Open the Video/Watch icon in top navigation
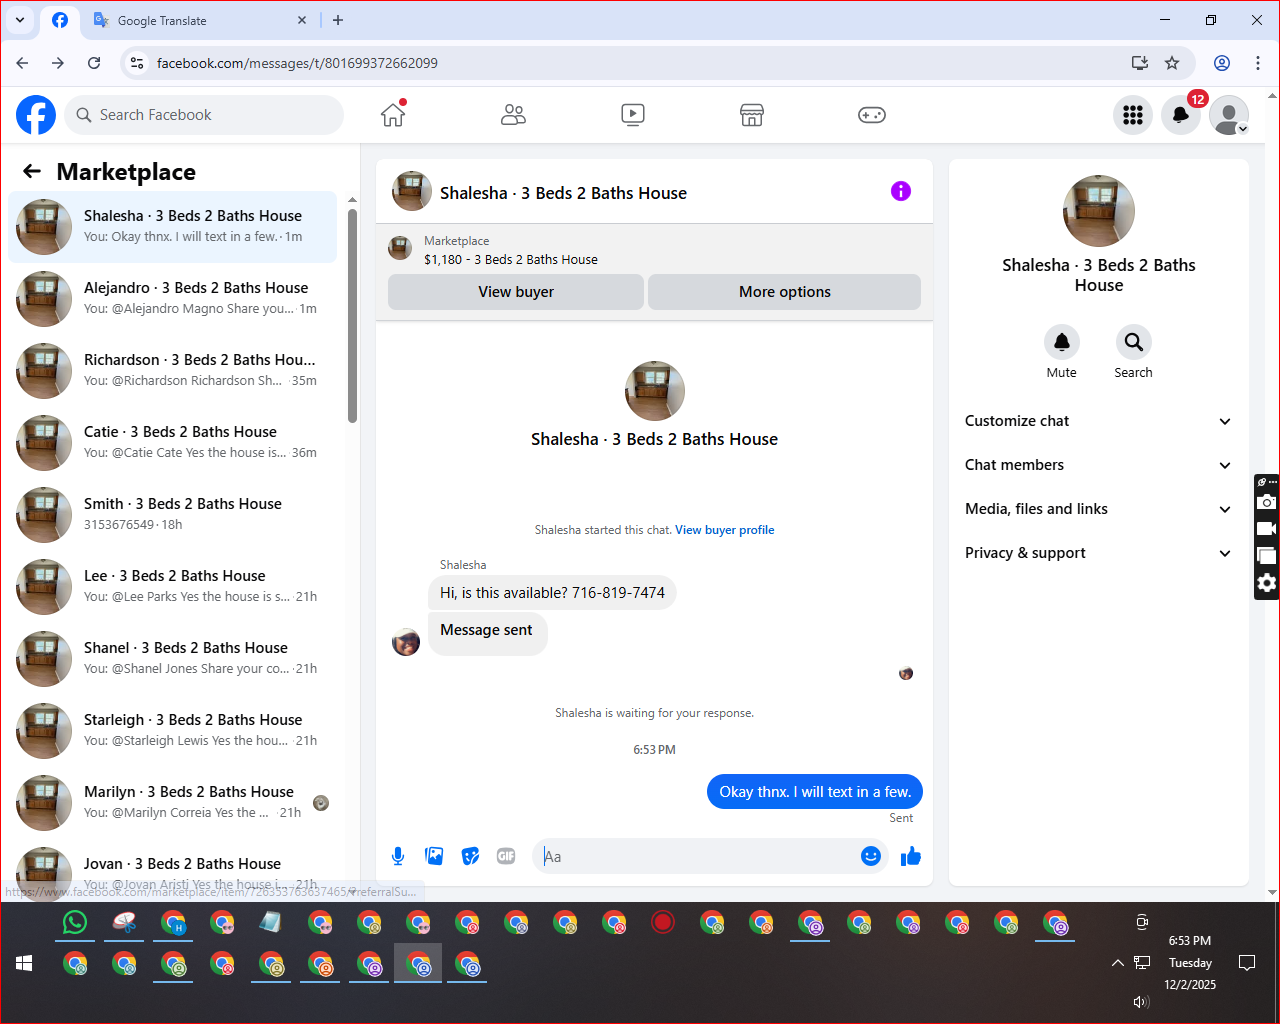Screen dimensions: 1280x1024 click(x=633, y=115)
